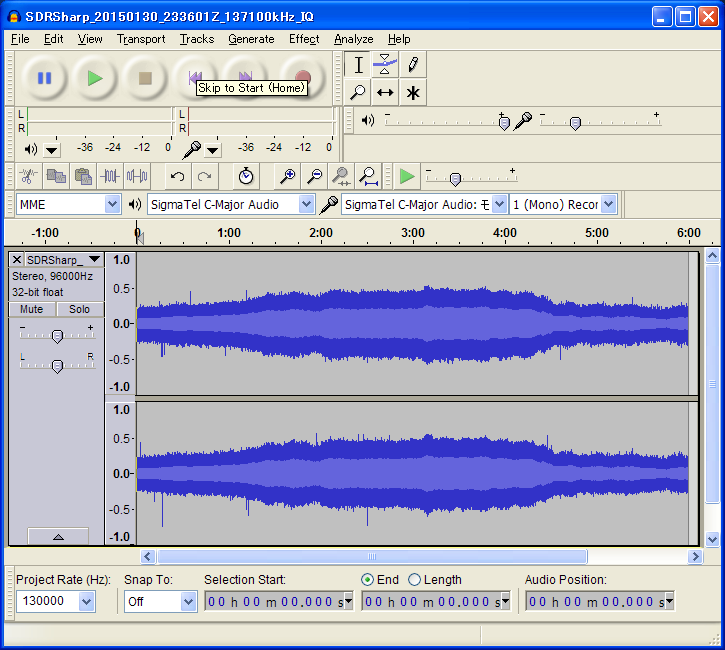Open the Mono recording channels dropdown
725x650 pixels.
[x=608, y=204]
